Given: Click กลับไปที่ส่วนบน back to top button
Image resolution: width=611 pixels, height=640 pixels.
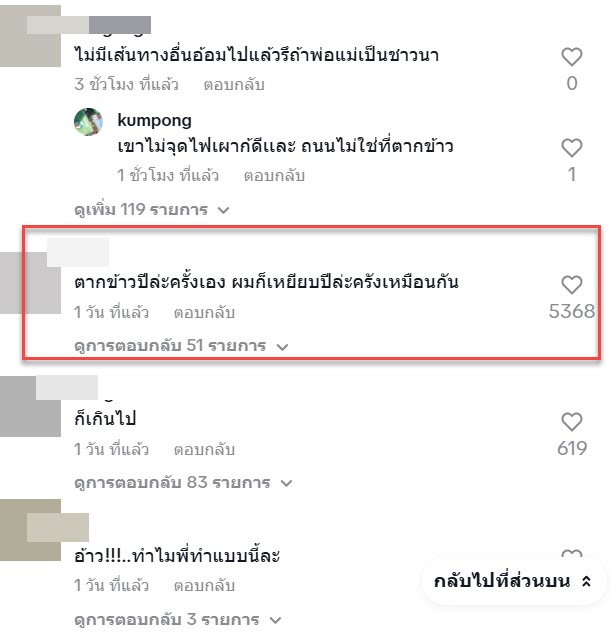Looking at the screenshot, I should (505, 581).
